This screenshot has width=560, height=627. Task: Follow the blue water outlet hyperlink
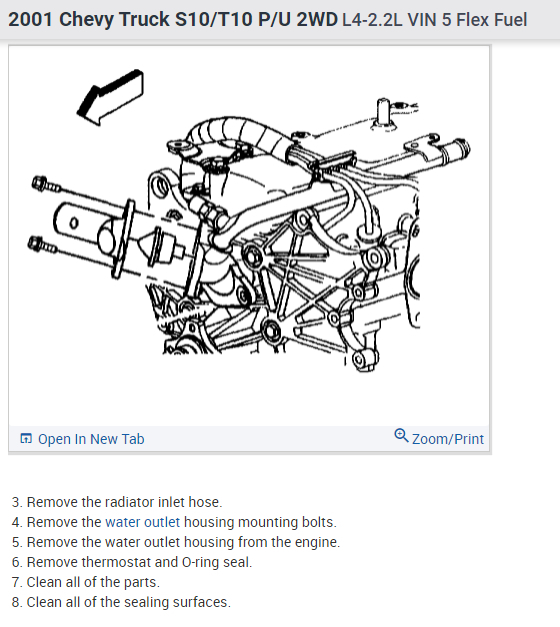click(142, 522)
